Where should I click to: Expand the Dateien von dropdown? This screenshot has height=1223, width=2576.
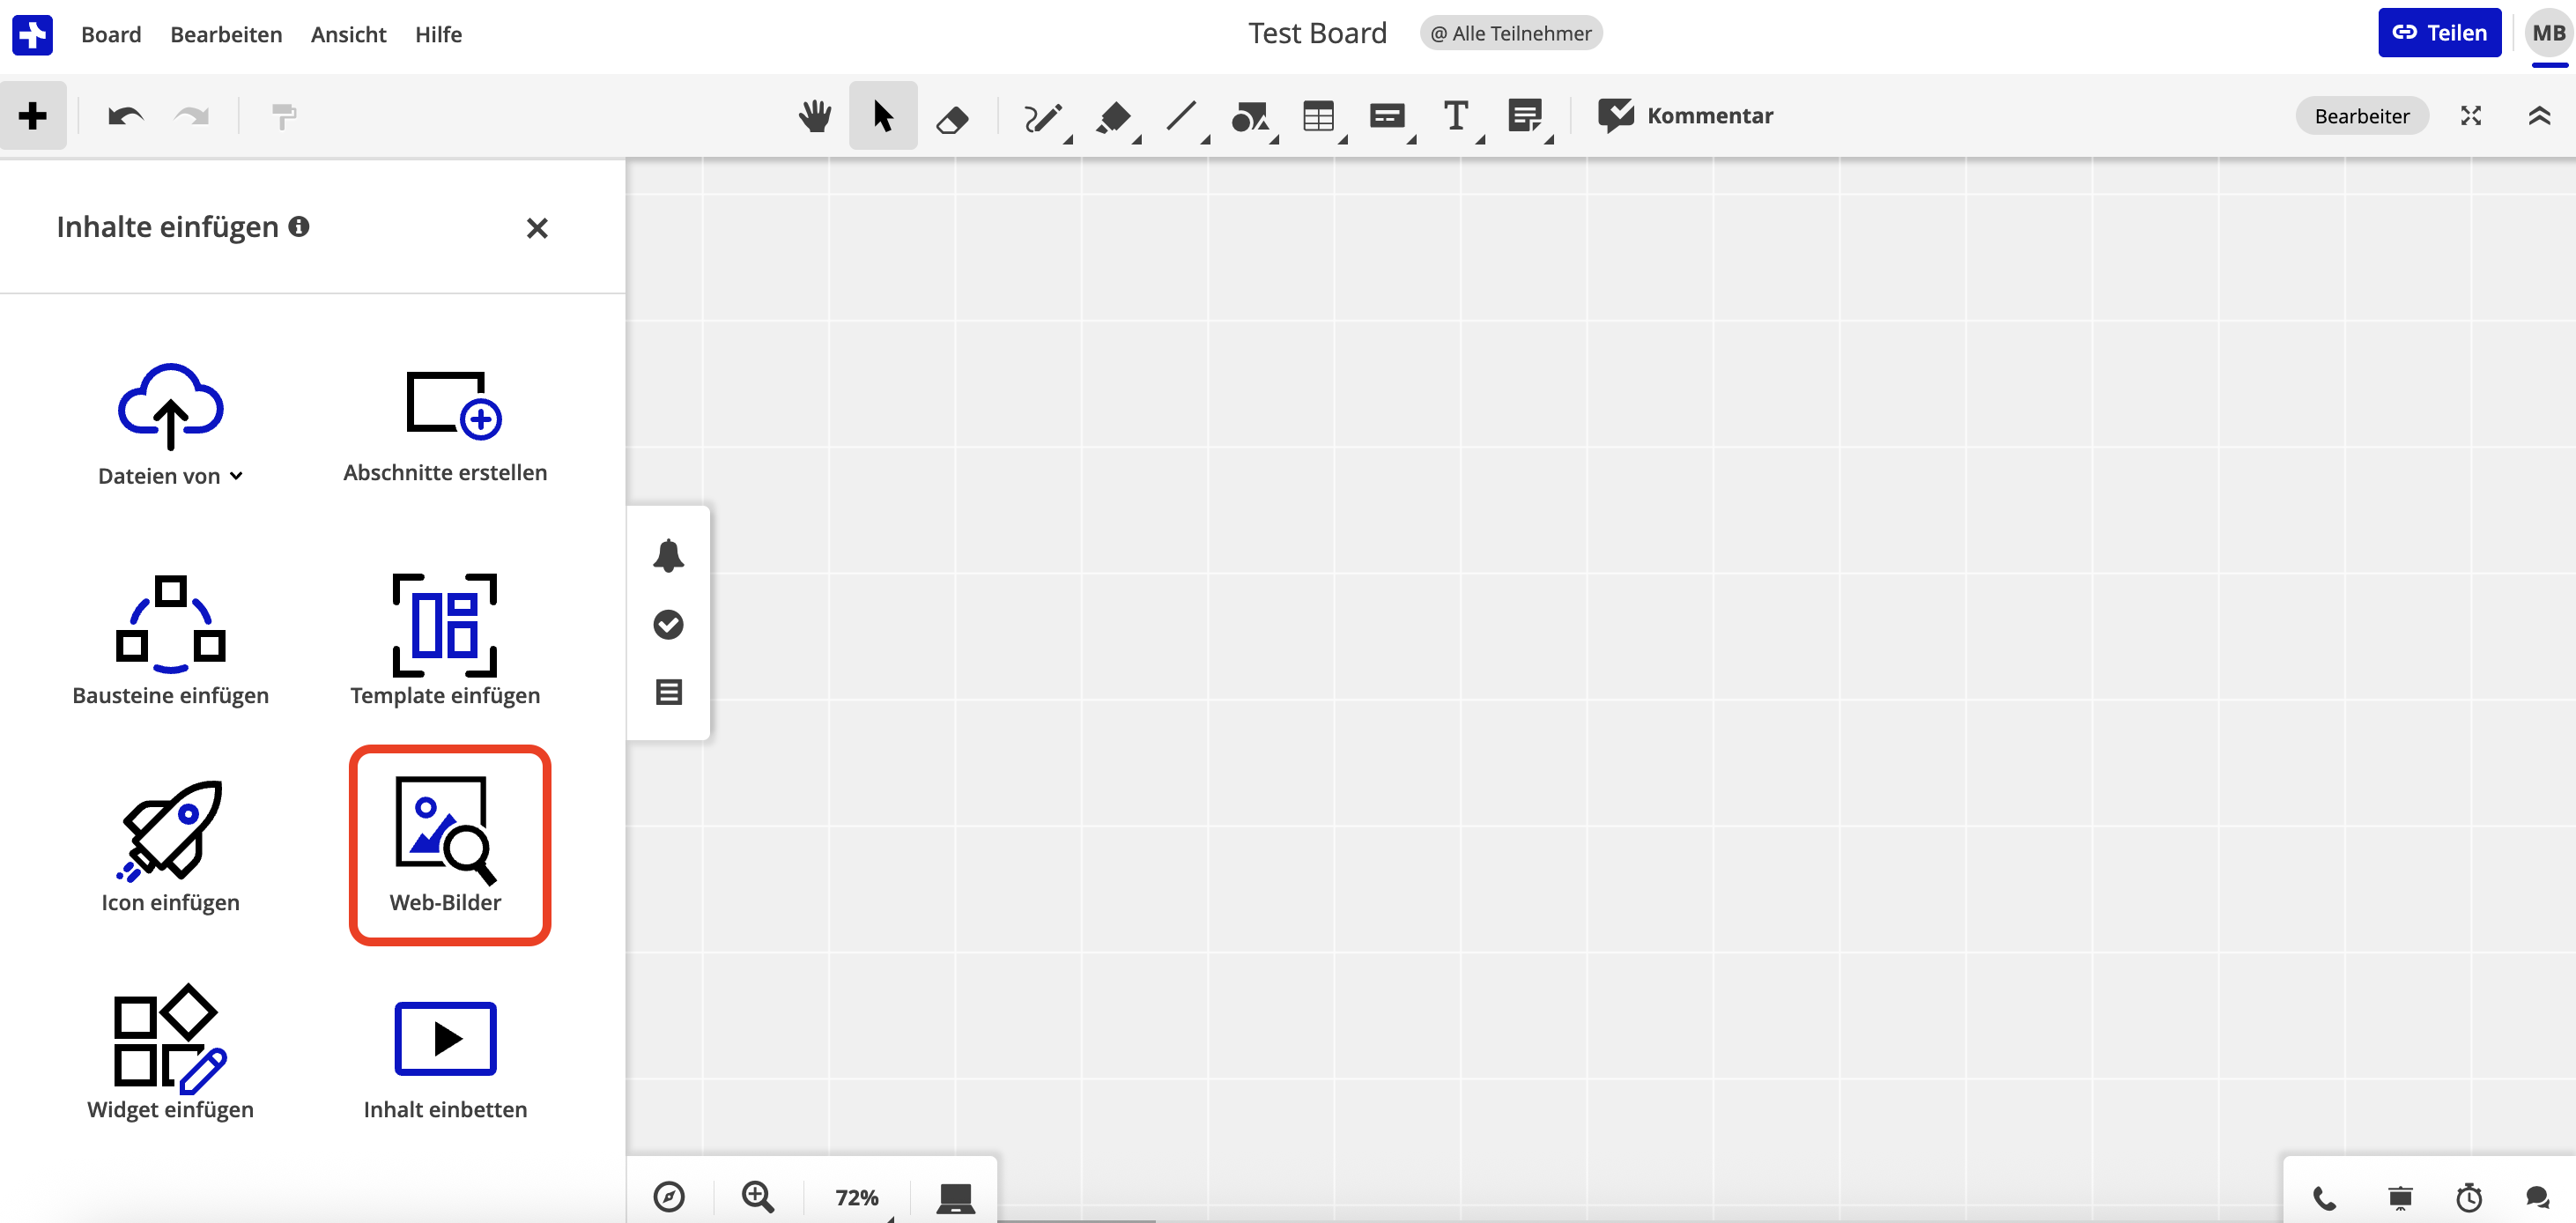[235, 477]
